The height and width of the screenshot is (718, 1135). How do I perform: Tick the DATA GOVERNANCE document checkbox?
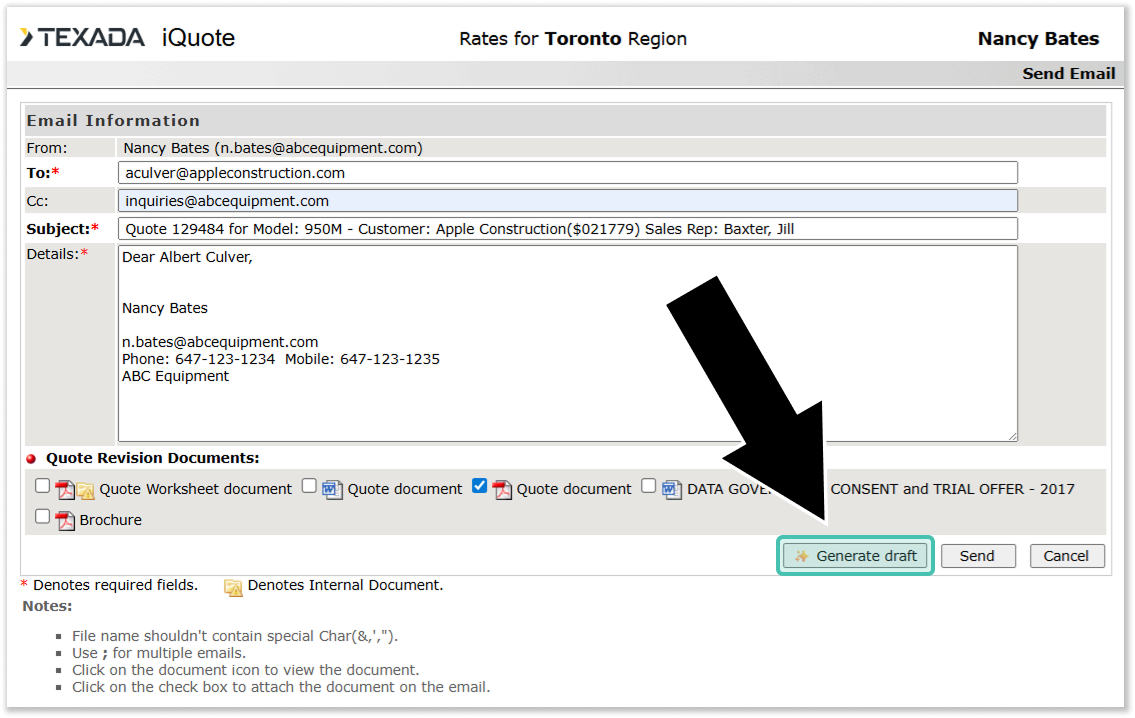tap(649, 486)
